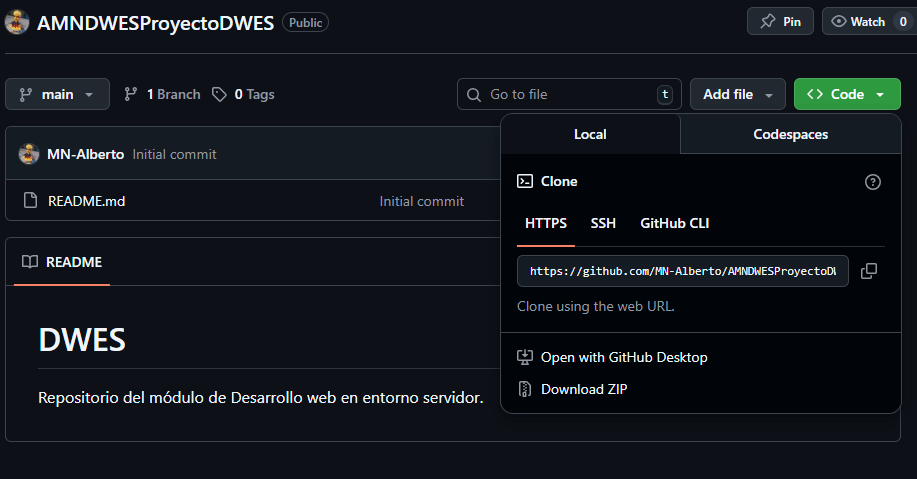
Task: Click the branch icon beside 1 Branch
Action: [130, 94]
